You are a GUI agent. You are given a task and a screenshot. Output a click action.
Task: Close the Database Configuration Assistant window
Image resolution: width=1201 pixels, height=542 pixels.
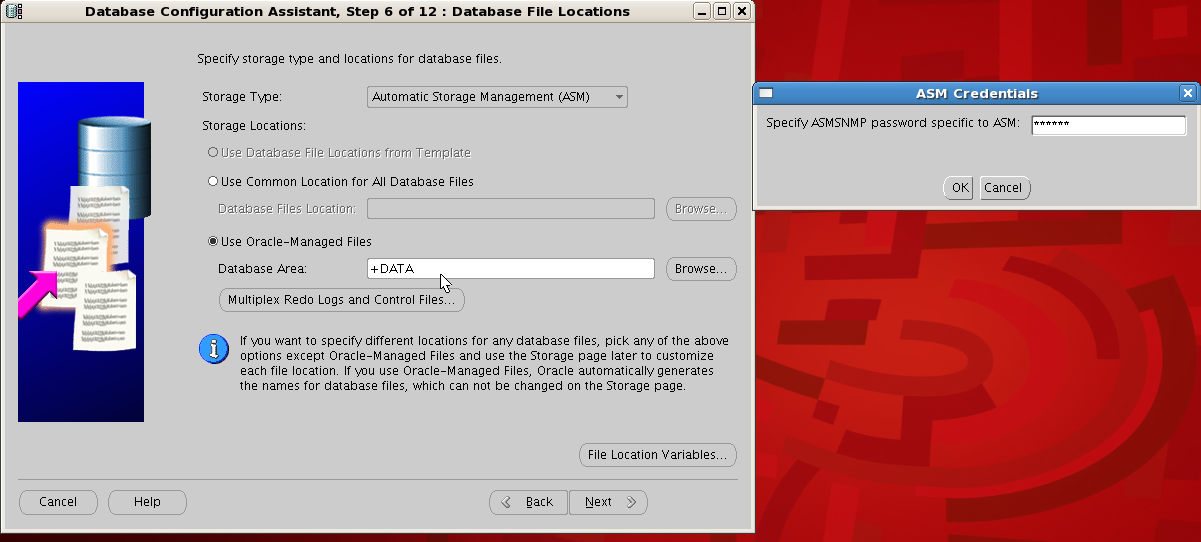(741, 11)
